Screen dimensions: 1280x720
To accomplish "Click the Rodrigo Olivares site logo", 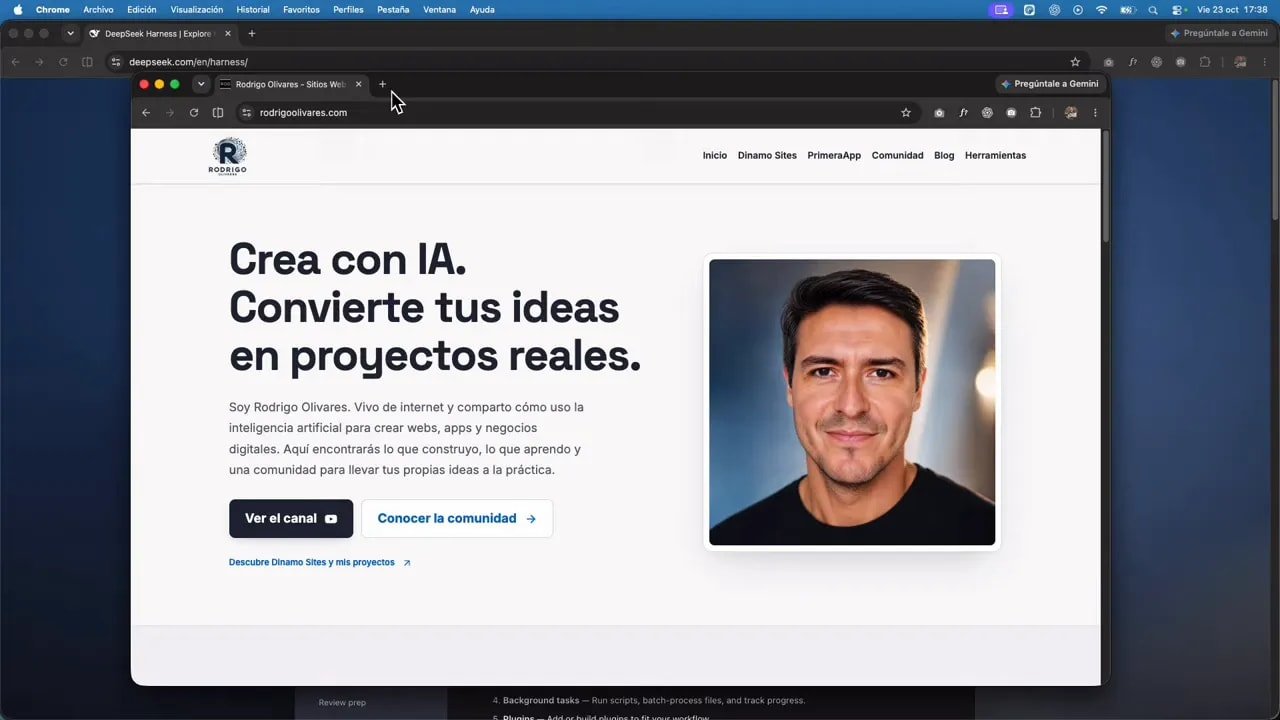I will [228, 156].
